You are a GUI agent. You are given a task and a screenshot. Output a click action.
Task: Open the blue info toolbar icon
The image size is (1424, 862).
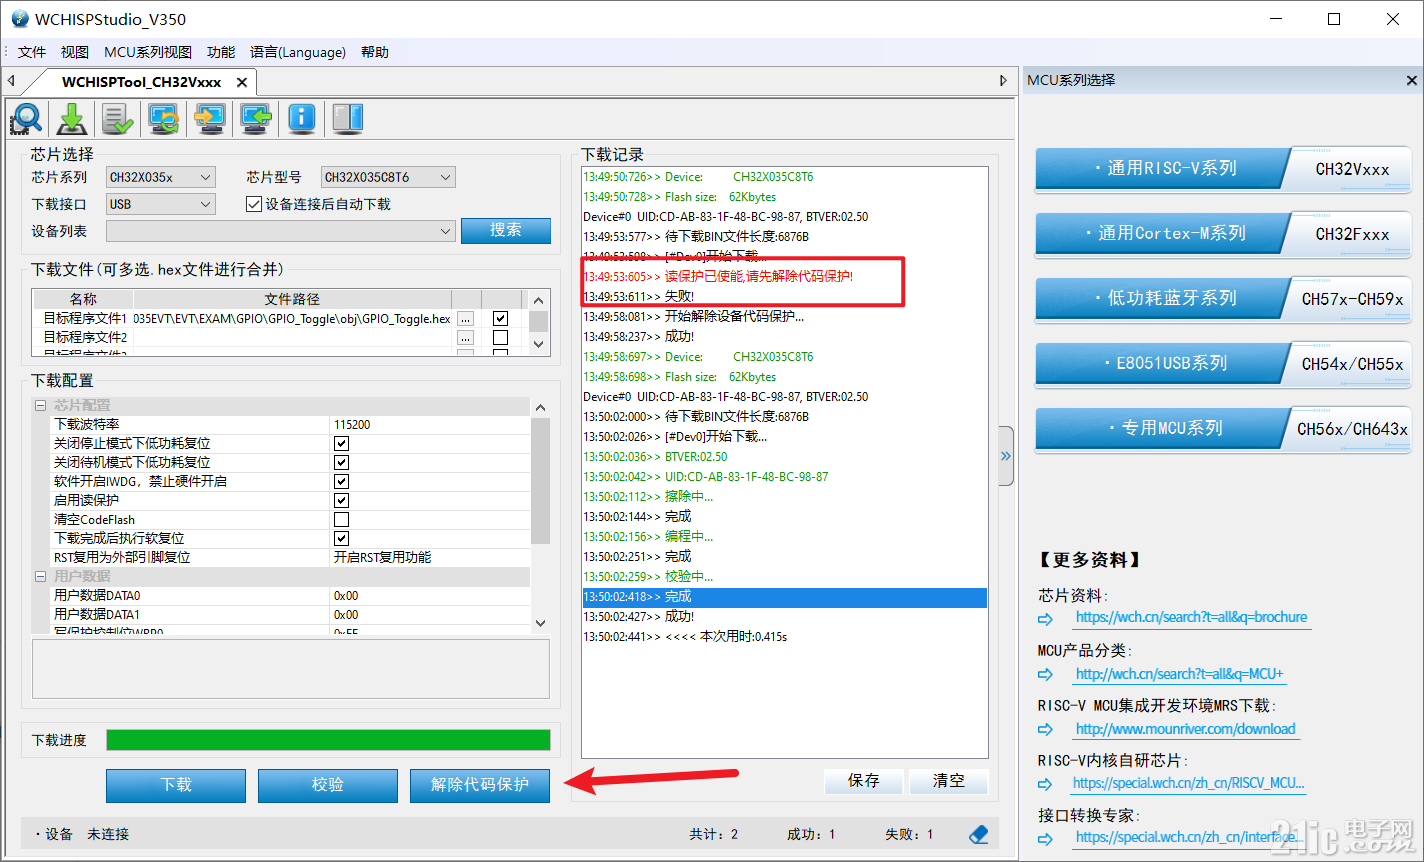coord(302,119)
